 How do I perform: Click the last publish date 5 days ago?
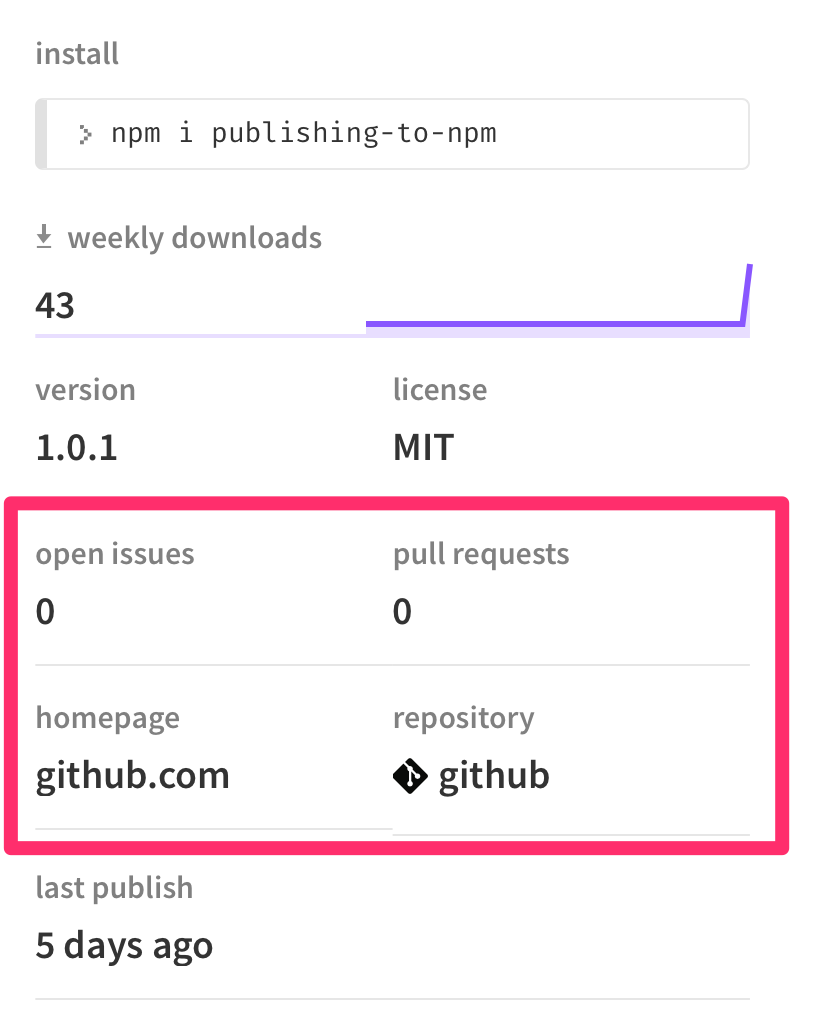coord(124,944)
